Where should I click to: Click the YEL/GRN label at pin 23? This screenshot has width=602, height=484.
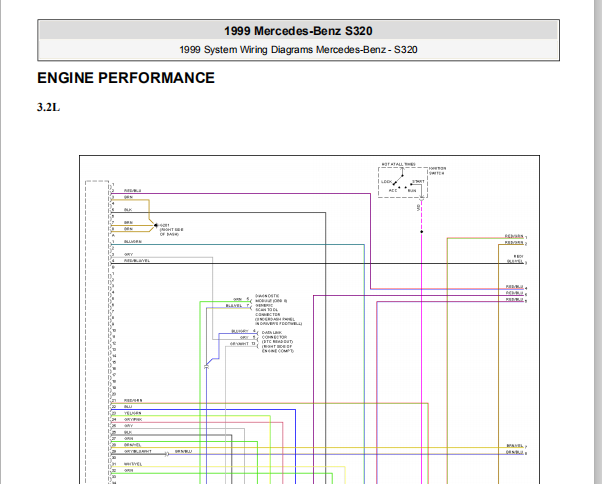tap(132, 413)
